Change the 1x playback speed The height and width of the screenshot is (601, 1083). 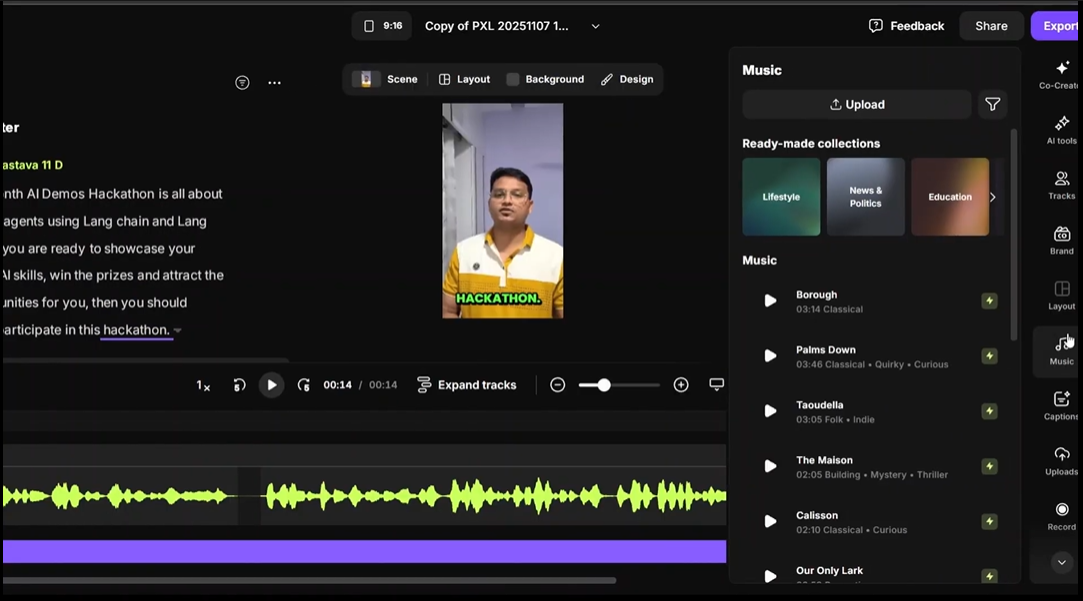(203, 385)
